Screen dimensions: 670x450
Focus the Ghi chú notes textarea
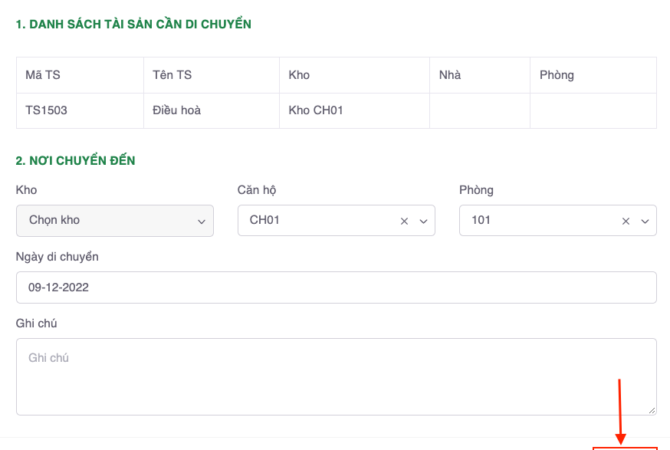click(x=336, y=376)
